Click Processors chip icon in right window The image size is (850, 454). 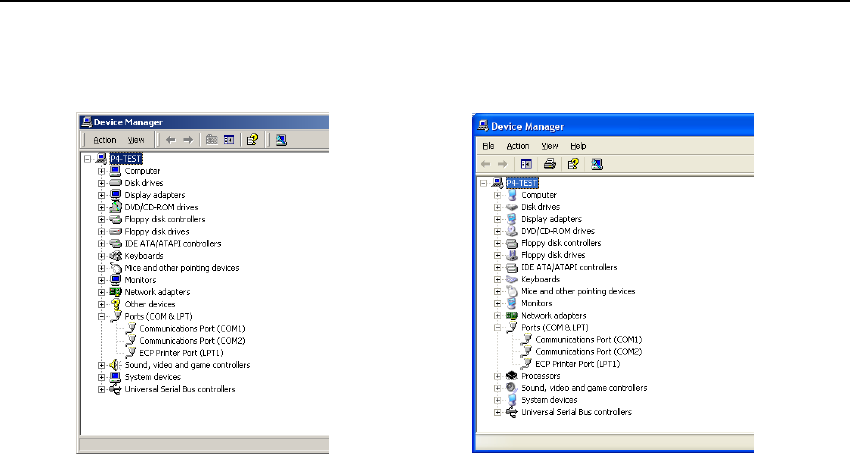coord(511,376)
